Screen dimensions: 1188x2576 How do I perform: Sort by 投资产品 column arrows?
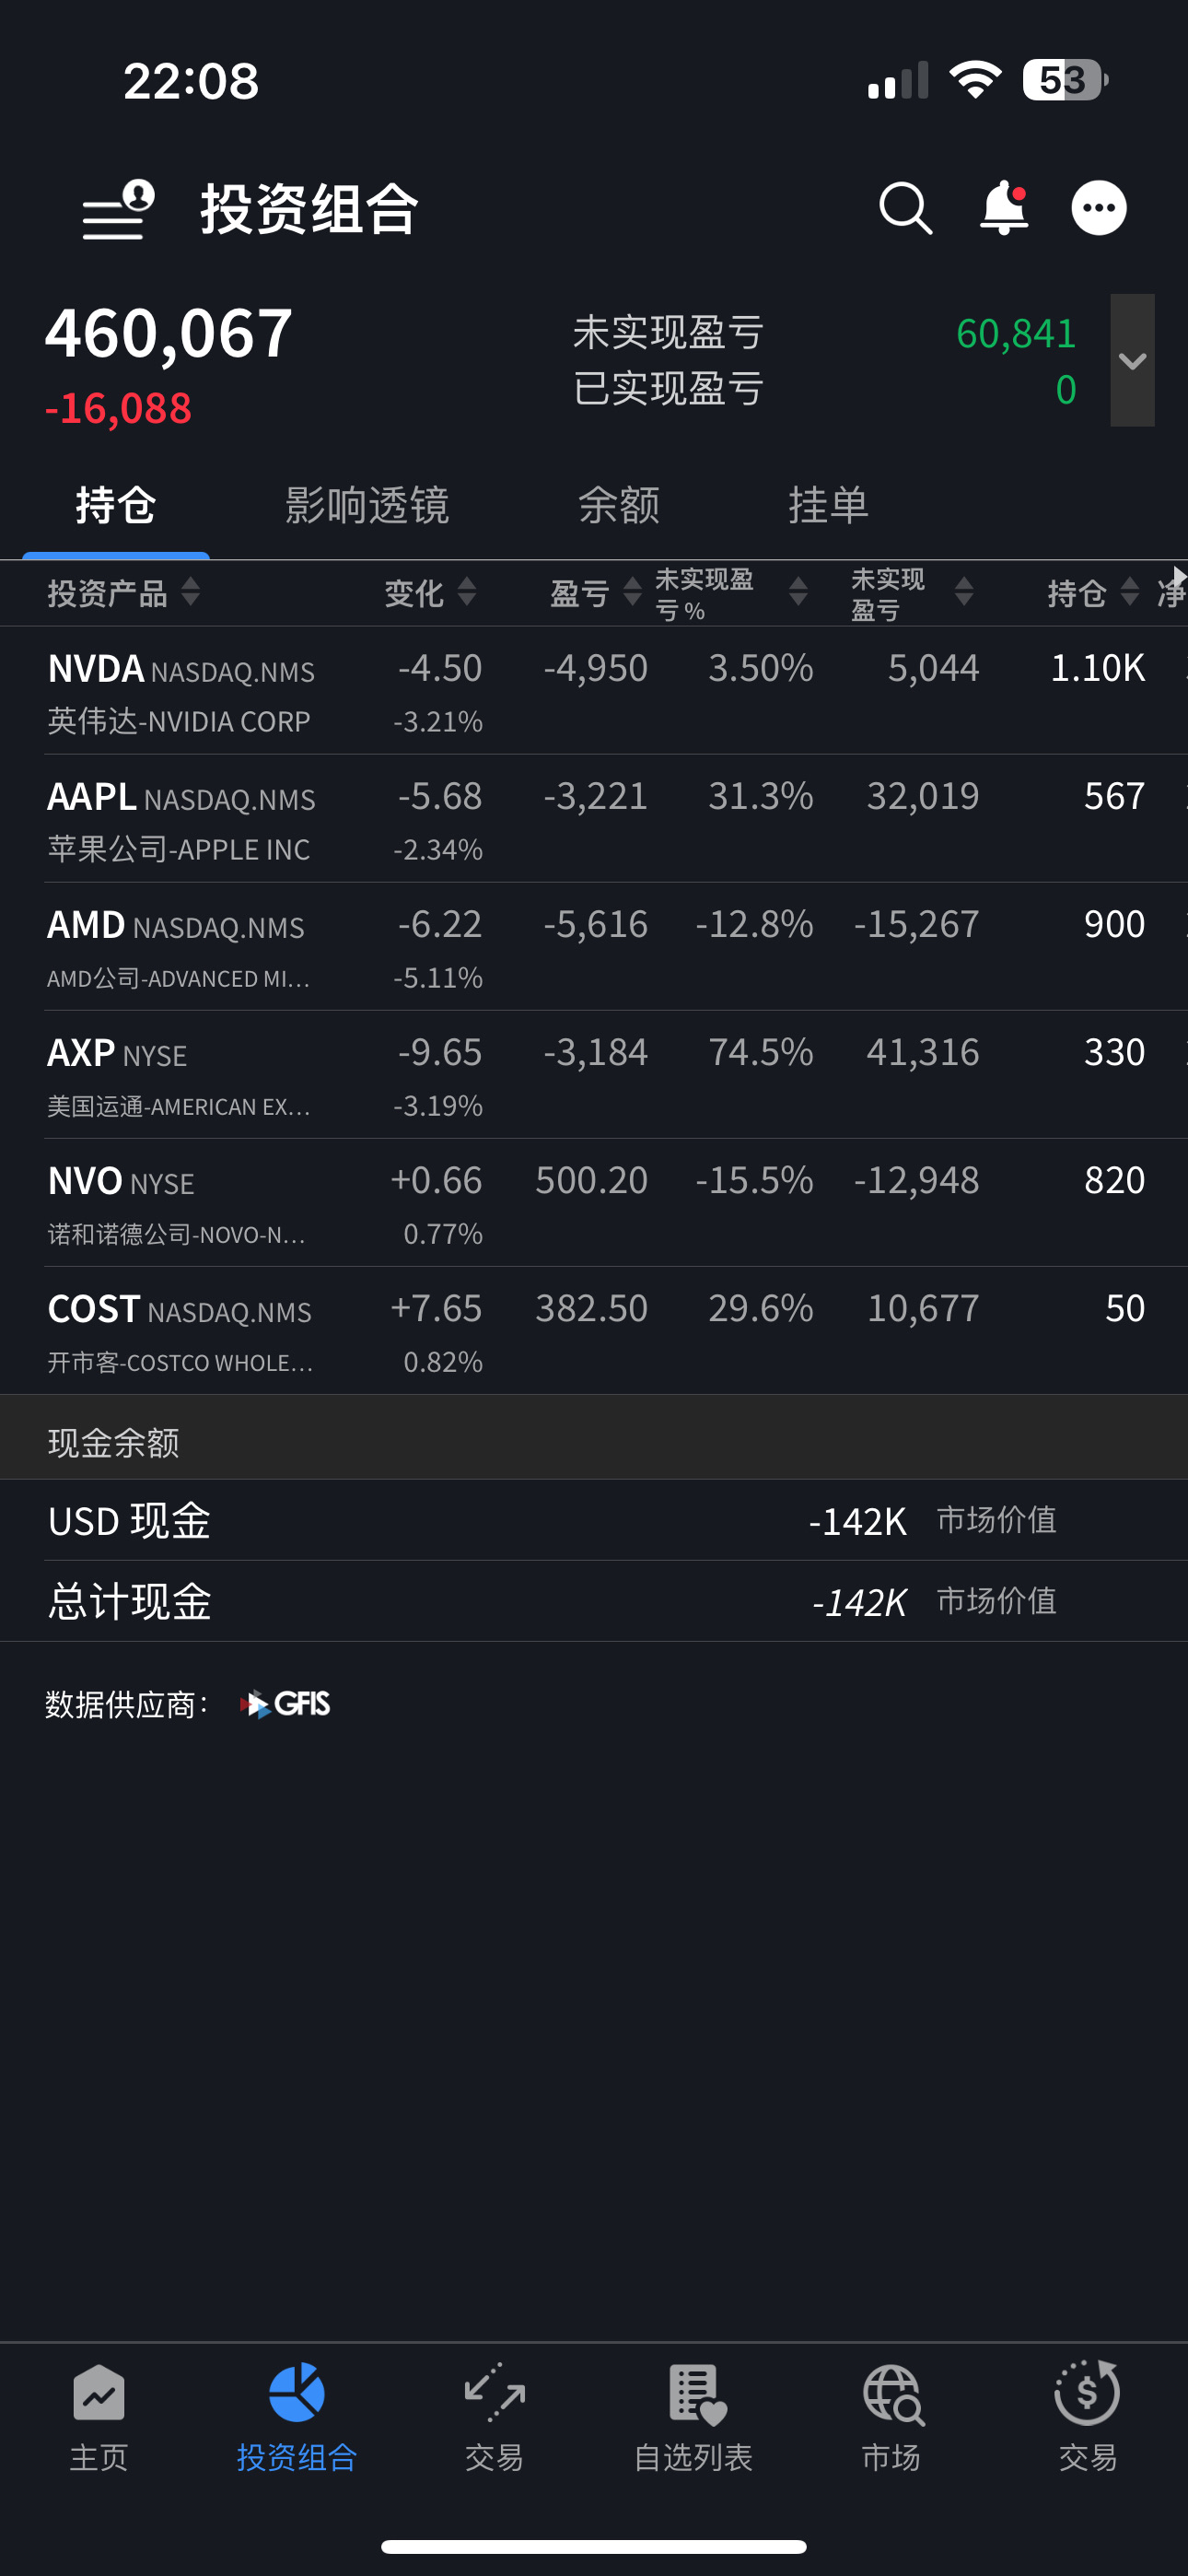click(190, 592)
